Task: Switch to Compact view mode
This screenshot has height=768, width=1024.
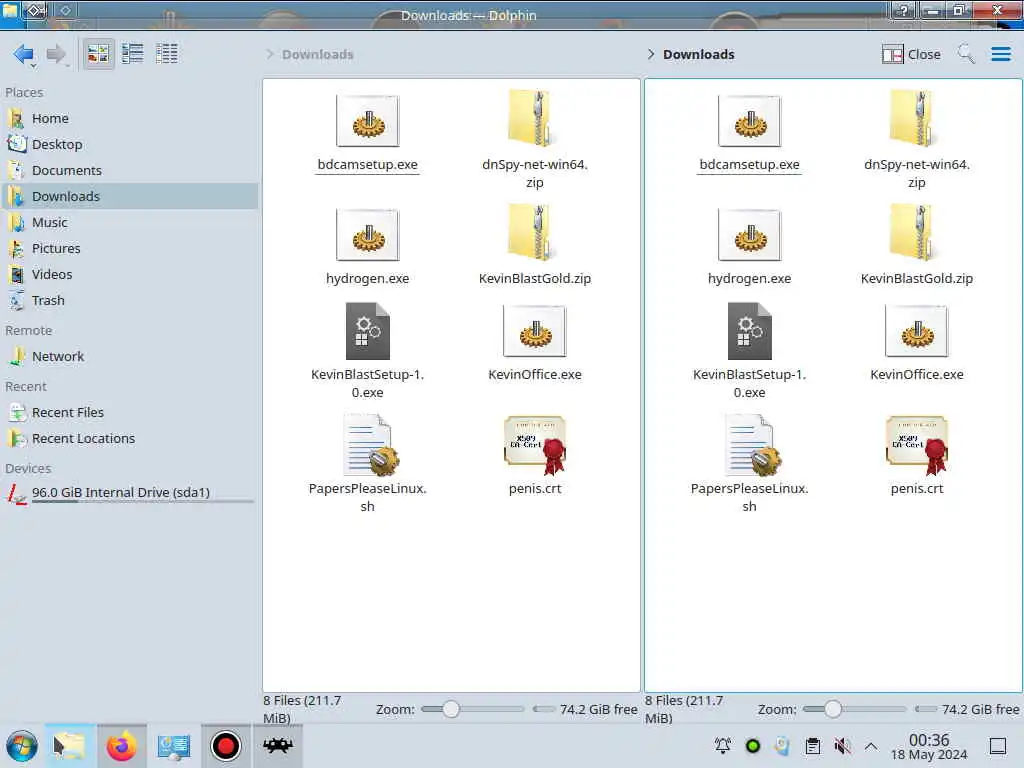Action: pyautogui.click(x=133, y=54)
